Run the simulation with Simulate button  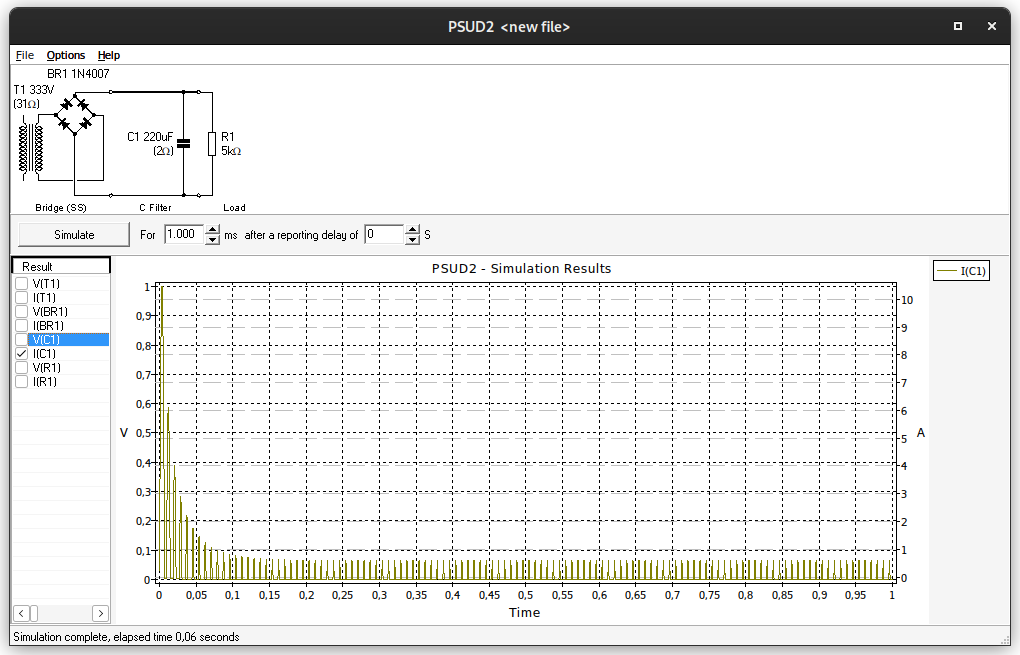pyautogui.click(x=74, y=235)
